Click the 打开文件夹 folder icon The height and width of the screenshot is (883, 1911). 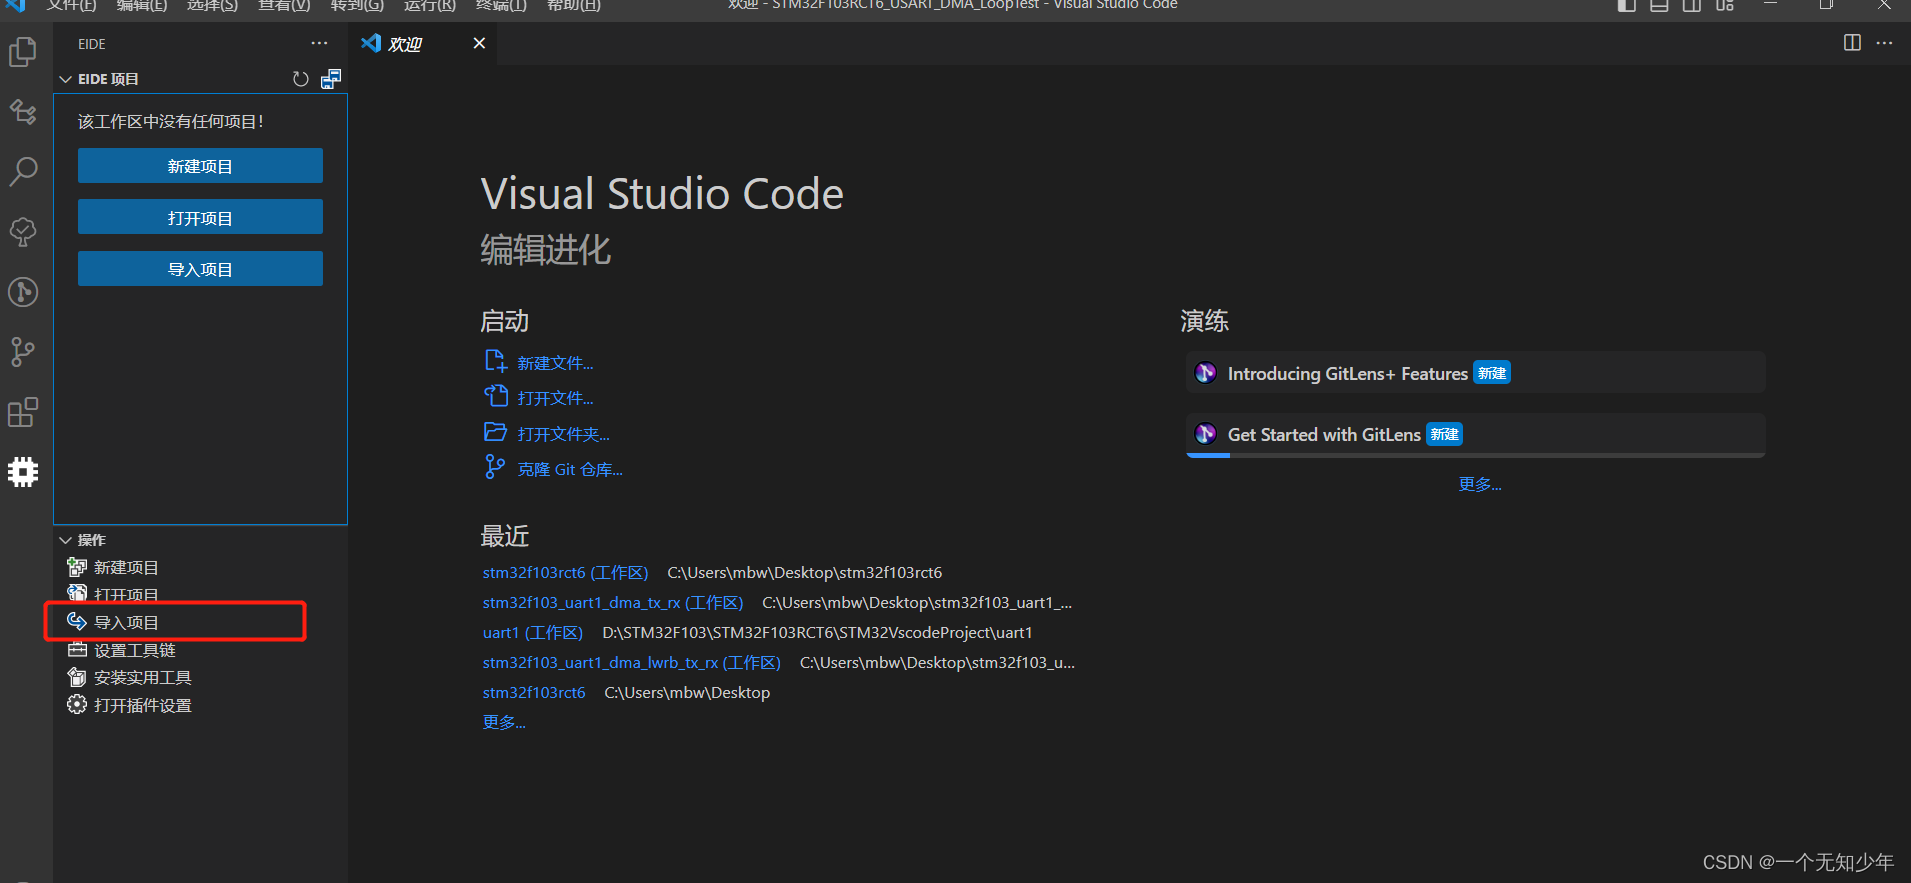point(495,432)
